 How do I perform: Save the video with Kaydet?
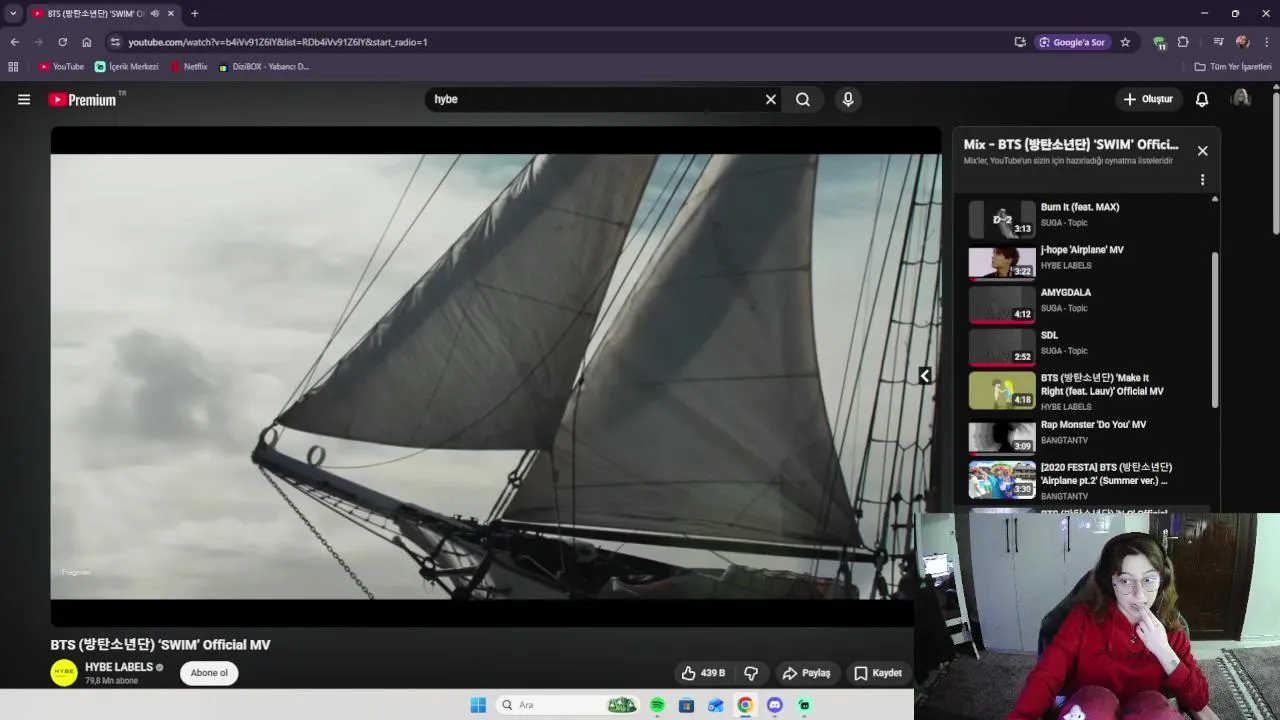coord(878,673)
